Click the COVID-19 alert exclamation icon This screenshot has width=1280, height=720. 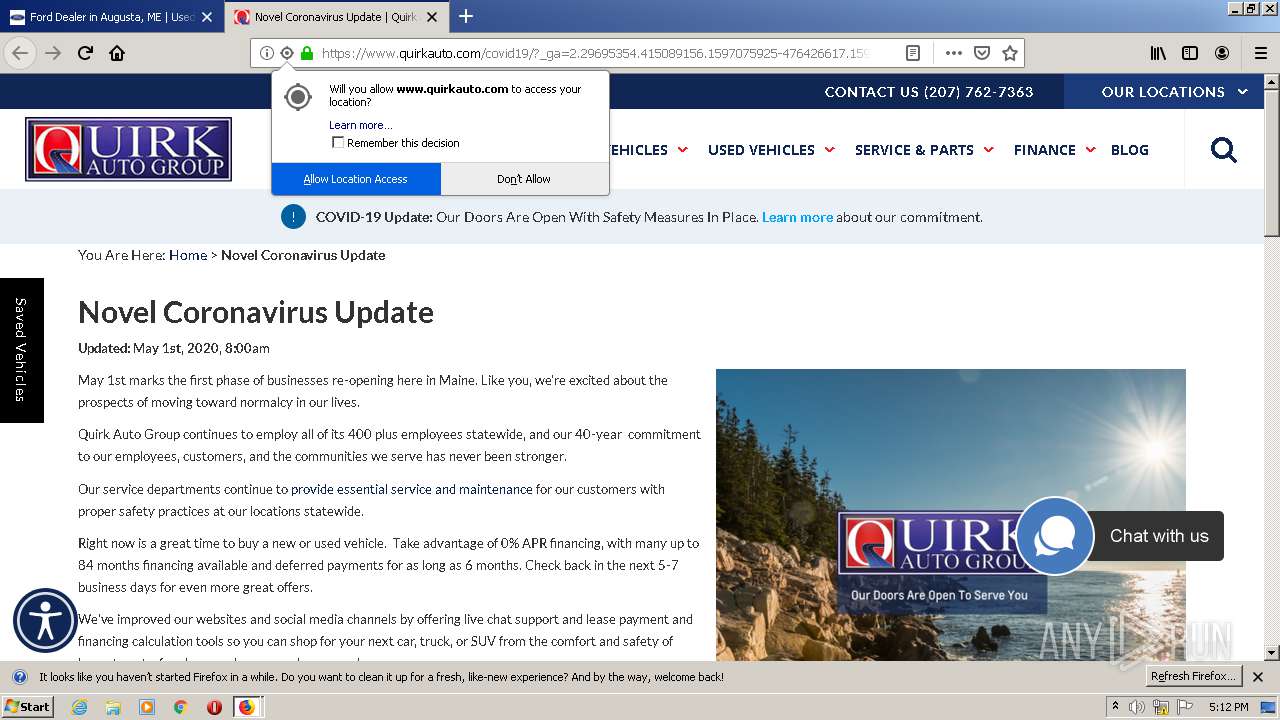[293, 217]
